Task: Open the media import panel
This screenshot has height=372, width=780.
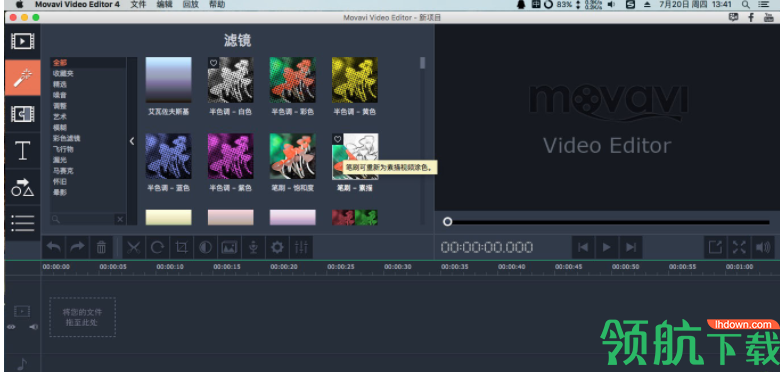Action: 22,41
